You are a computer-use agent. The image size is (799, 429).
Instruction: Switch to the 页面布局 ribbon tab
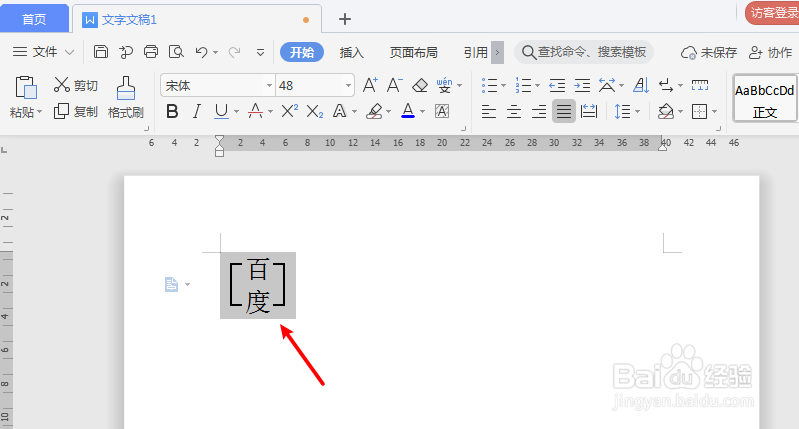coord(413,52)
